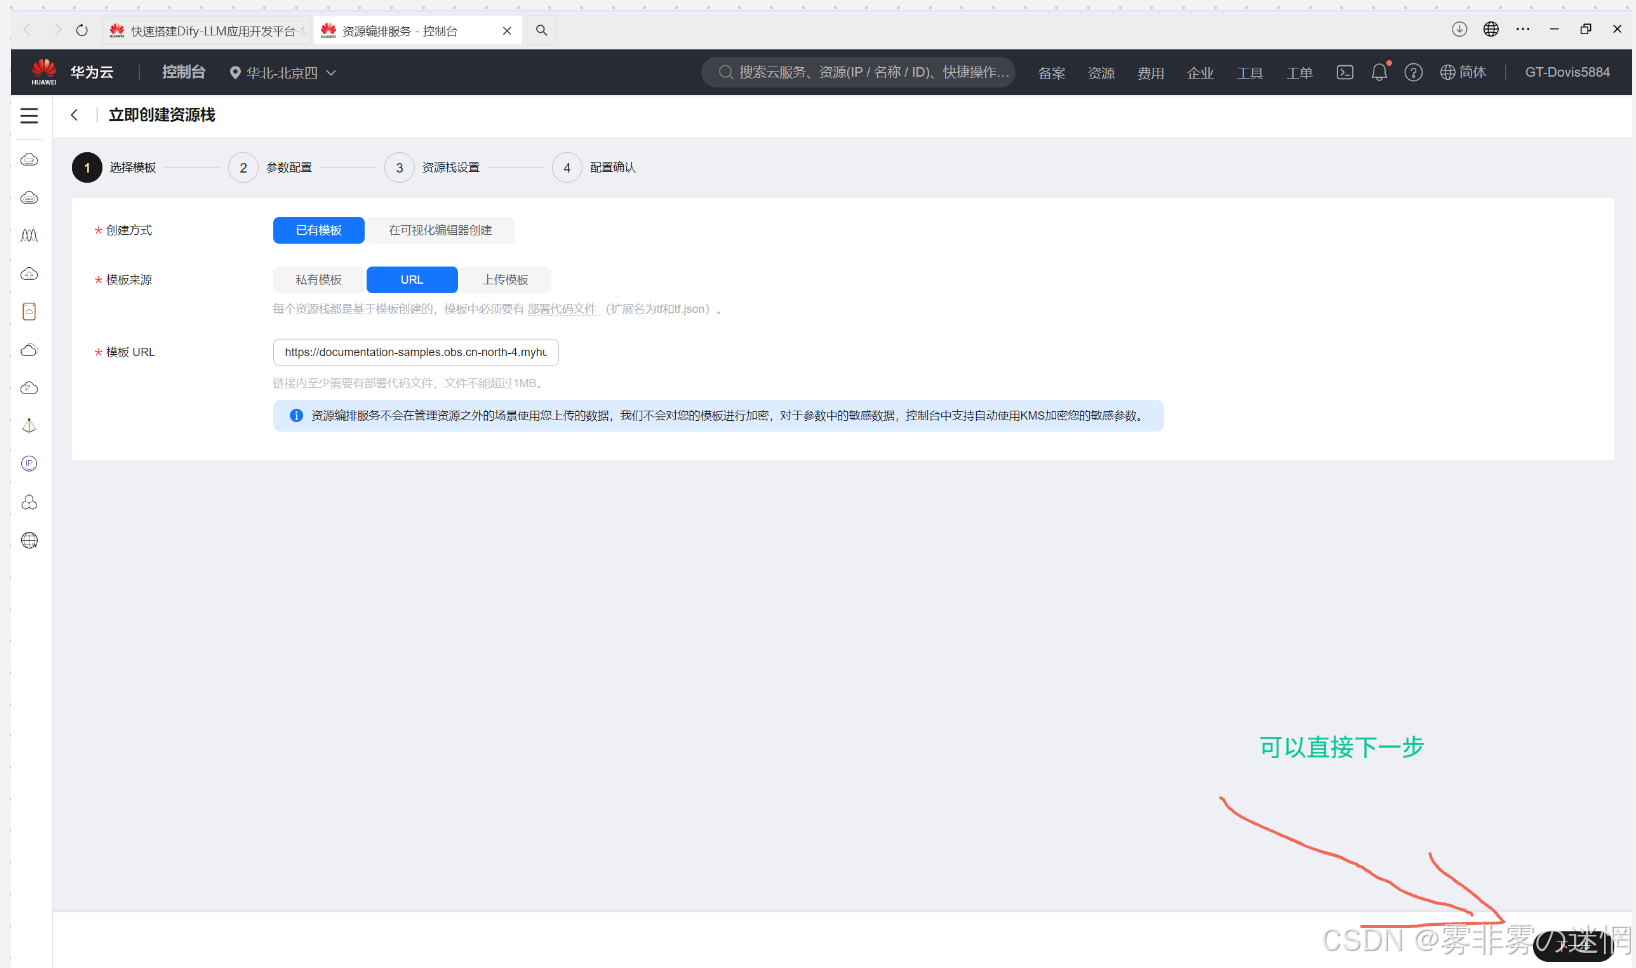
Task: Select 已有模板 creation method
Action: (319, 230)
